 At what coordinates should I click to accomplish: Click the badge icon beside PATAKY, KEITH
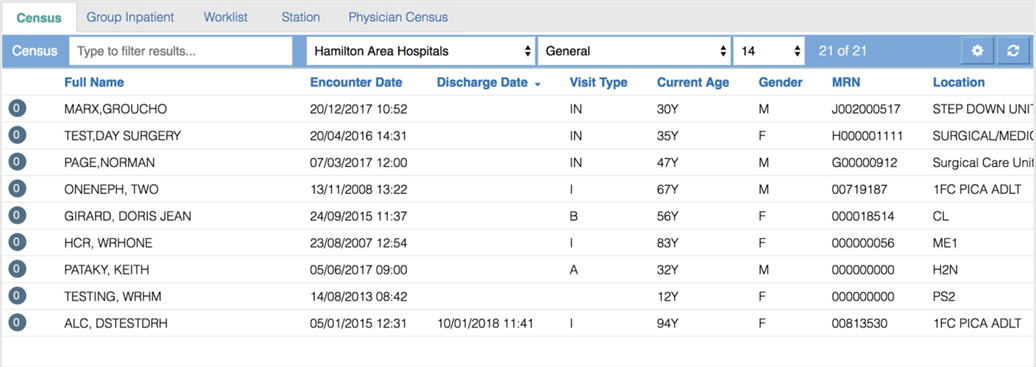pyautogui.click(x=17, y=269)
